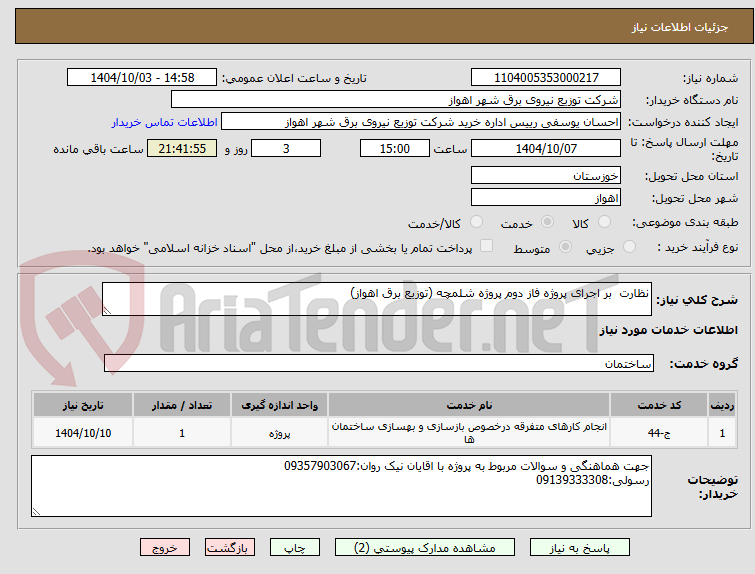Click the province field خوزستان
755x574 pixels.
(546, 176)
